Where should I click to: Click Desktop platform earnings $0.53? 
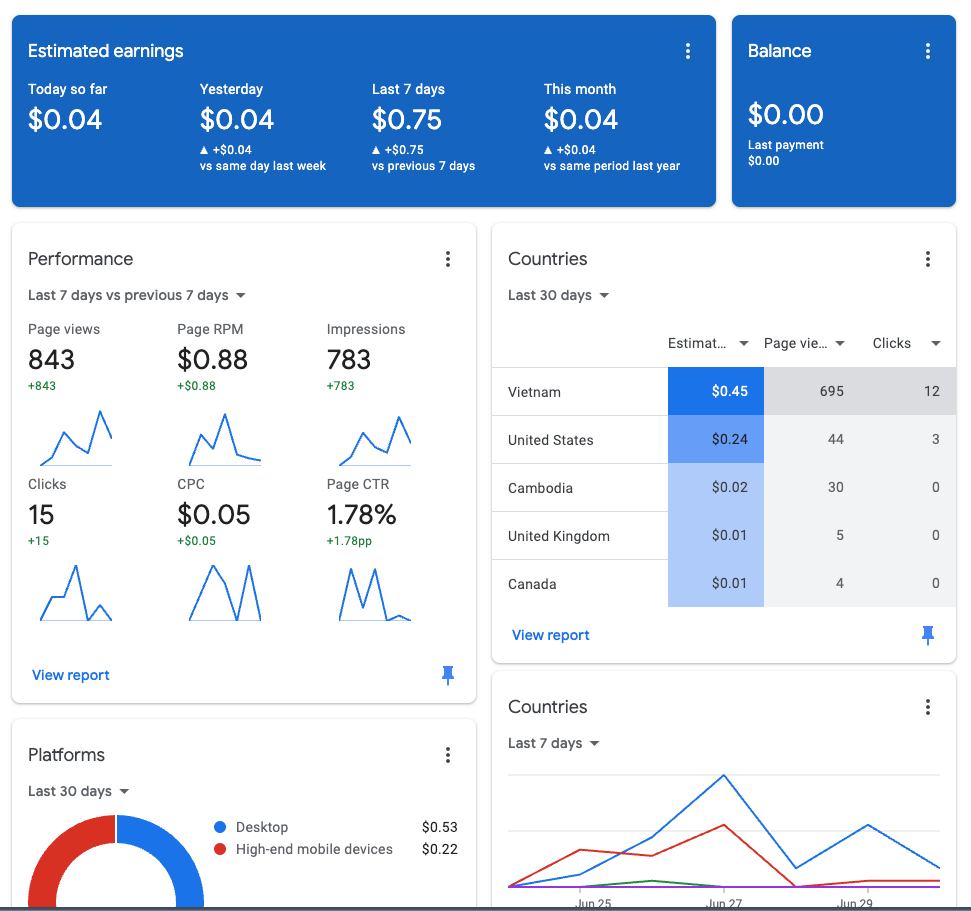tap(440, 827)
